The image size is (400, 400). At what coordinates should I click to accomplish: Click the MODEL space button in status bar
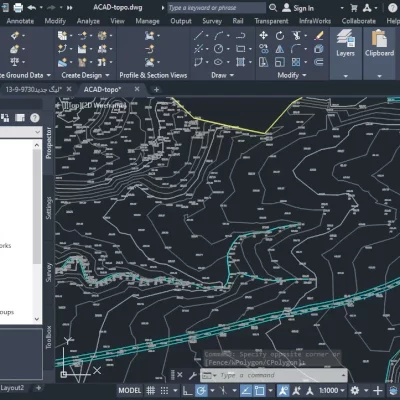[130, 390]
